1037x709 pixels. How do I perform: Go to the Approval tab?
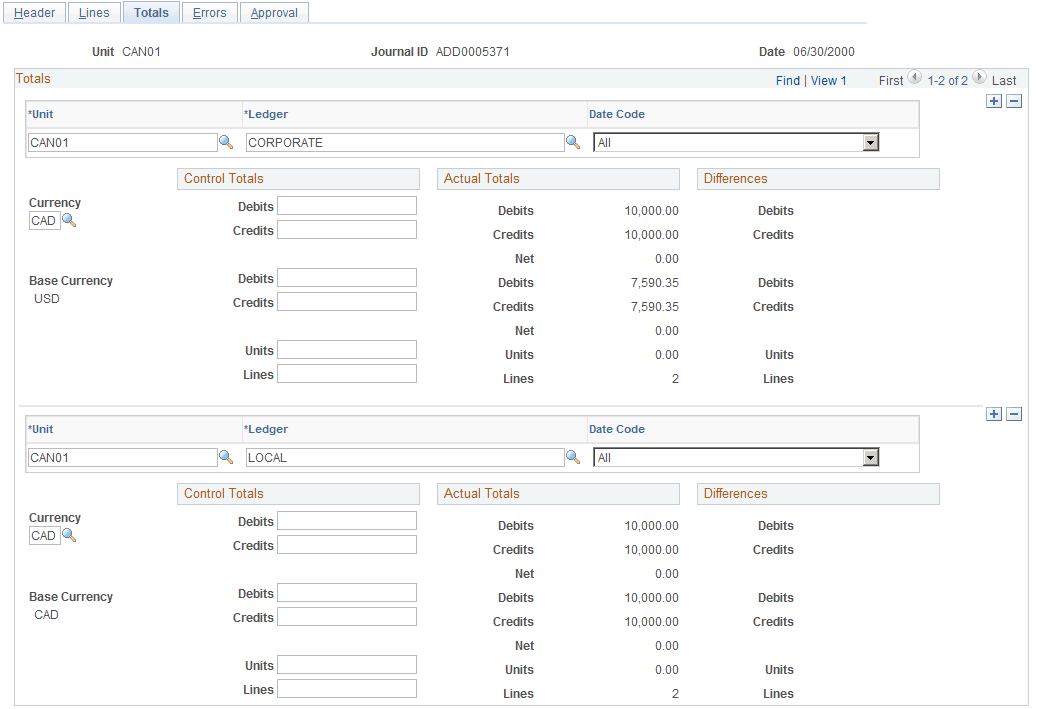tap(274, 13)
